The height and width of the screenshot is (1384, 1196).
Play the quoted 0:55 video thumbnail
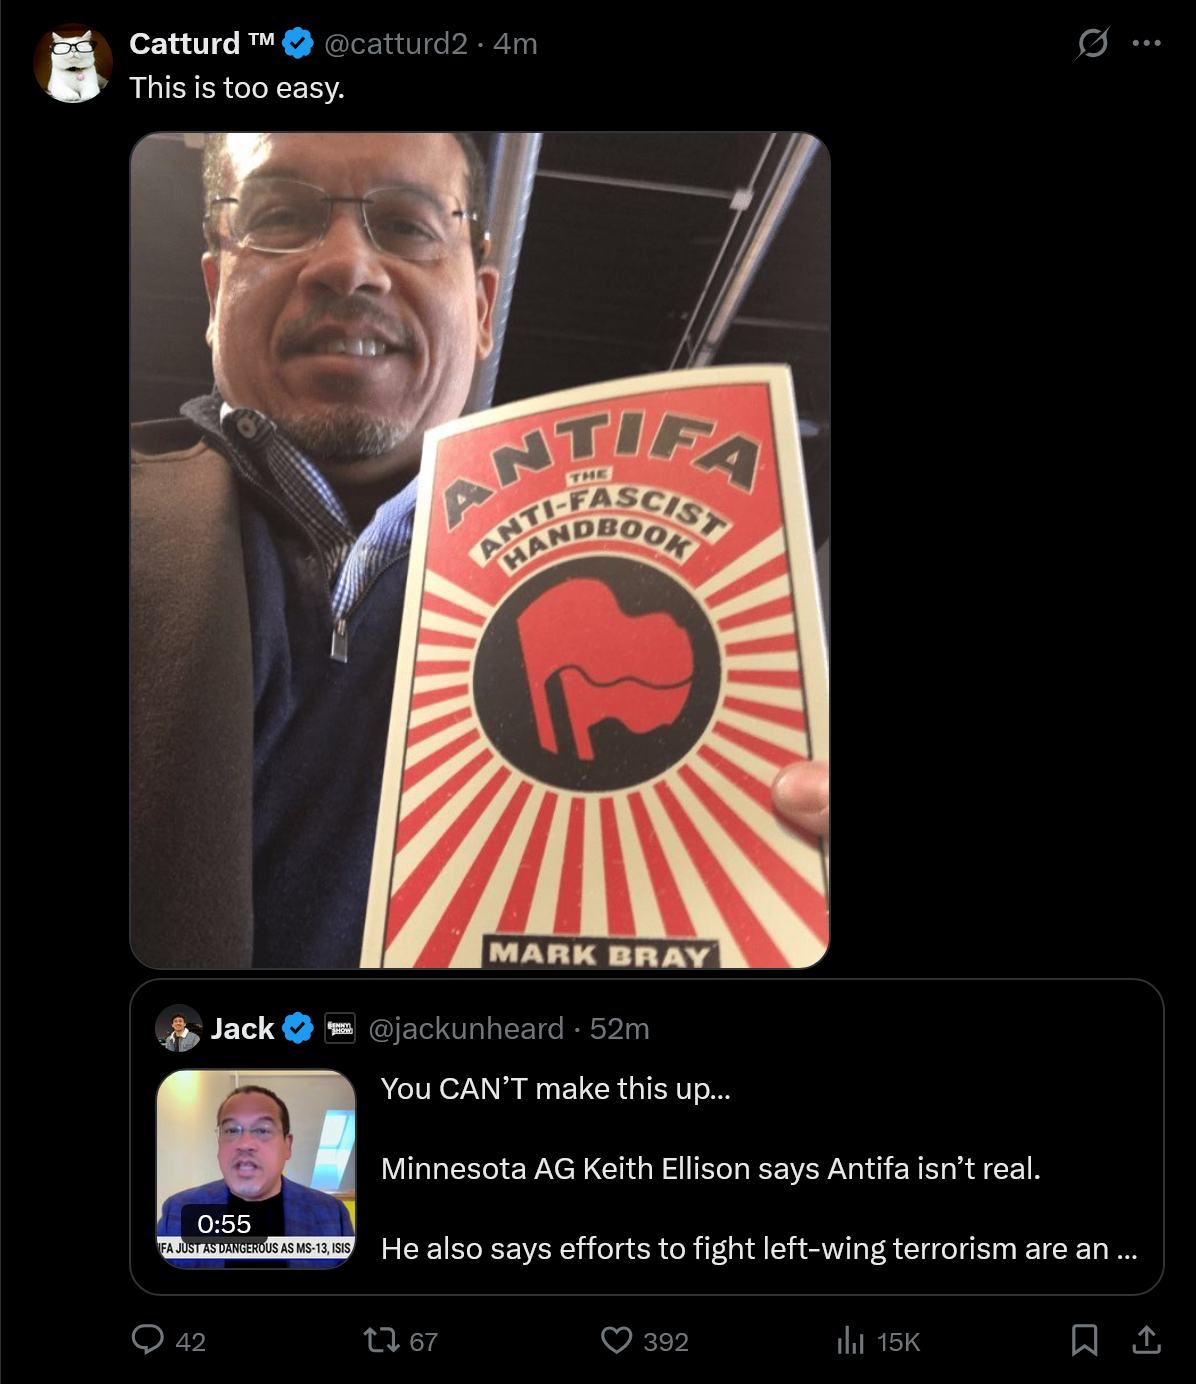256,1169
